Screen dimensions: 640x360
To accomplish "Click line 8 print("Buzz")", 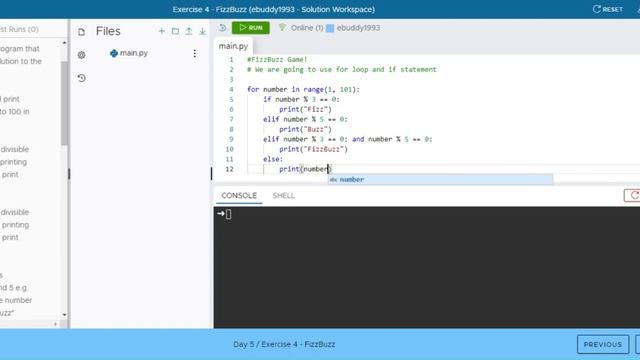I will (x=305, y=129).
